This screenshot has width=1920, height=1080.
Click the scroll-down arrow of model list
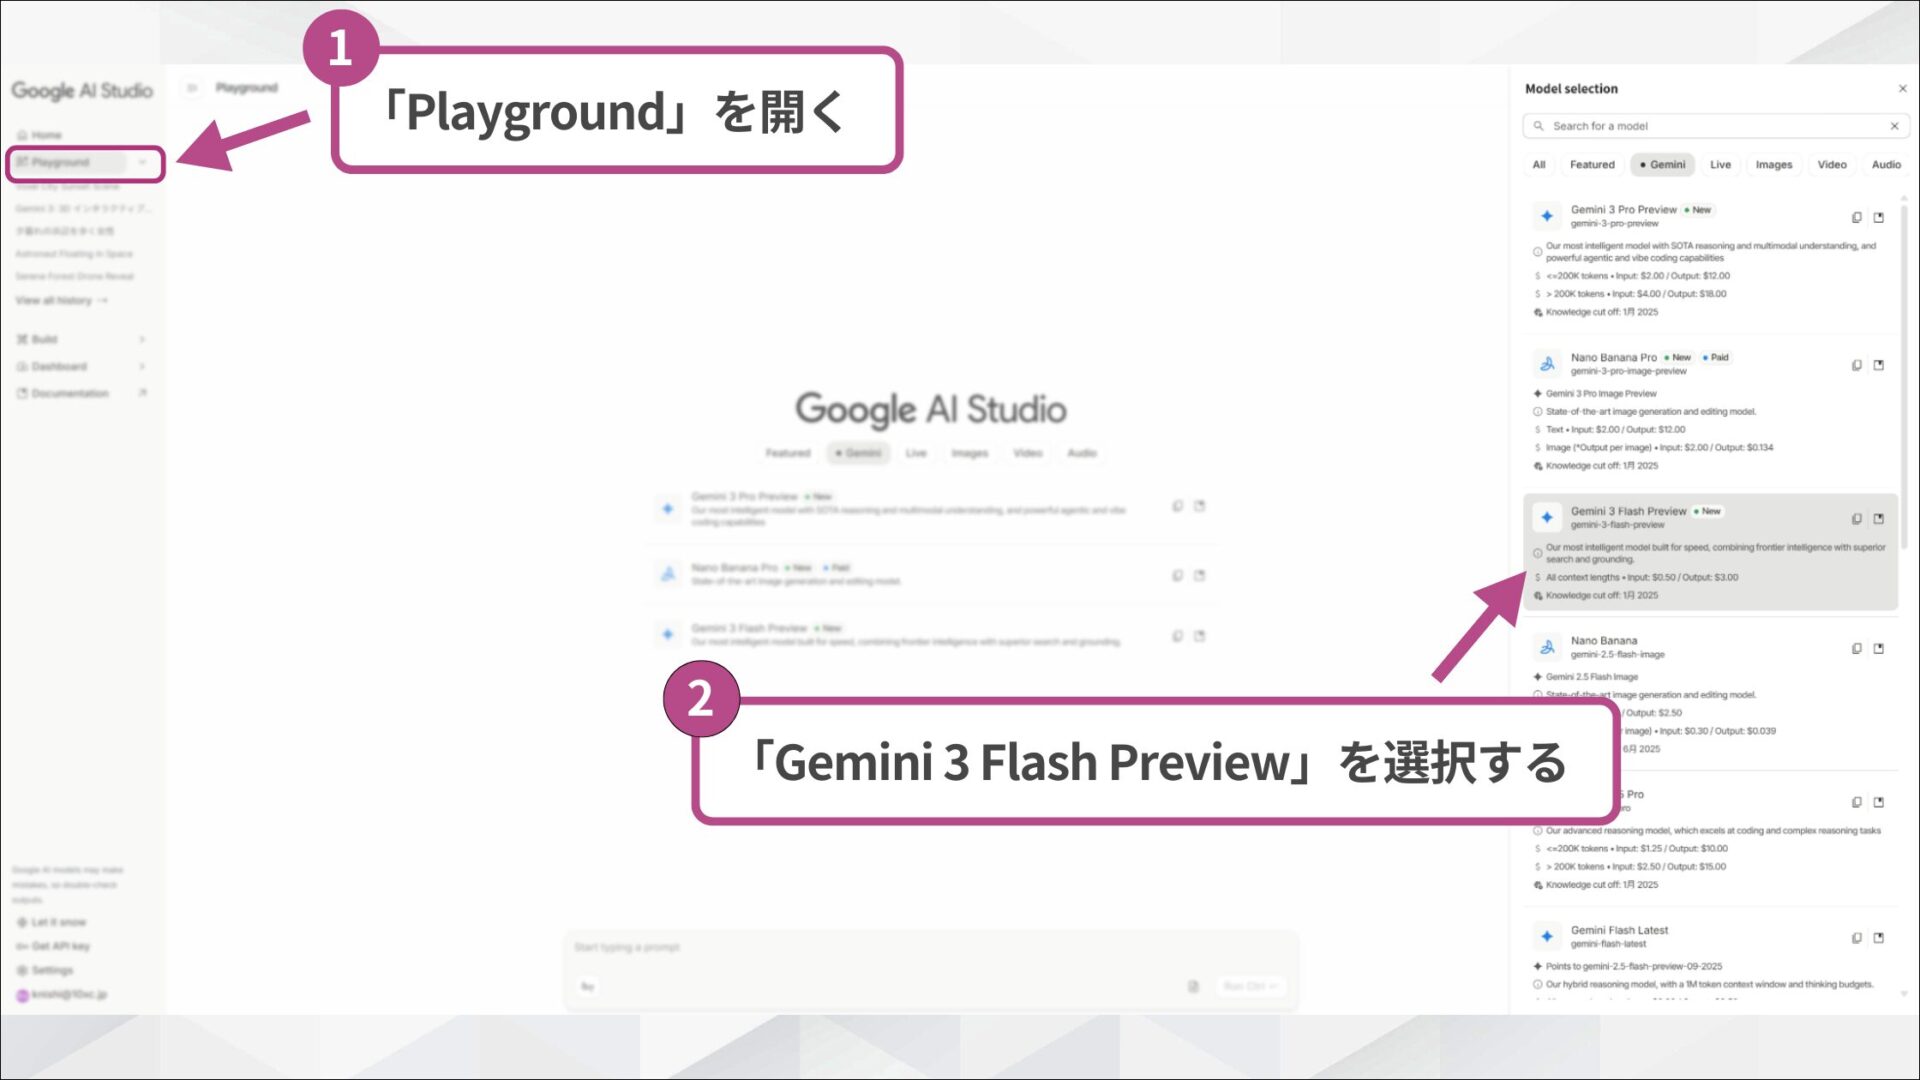click(x=1904, y=993)
